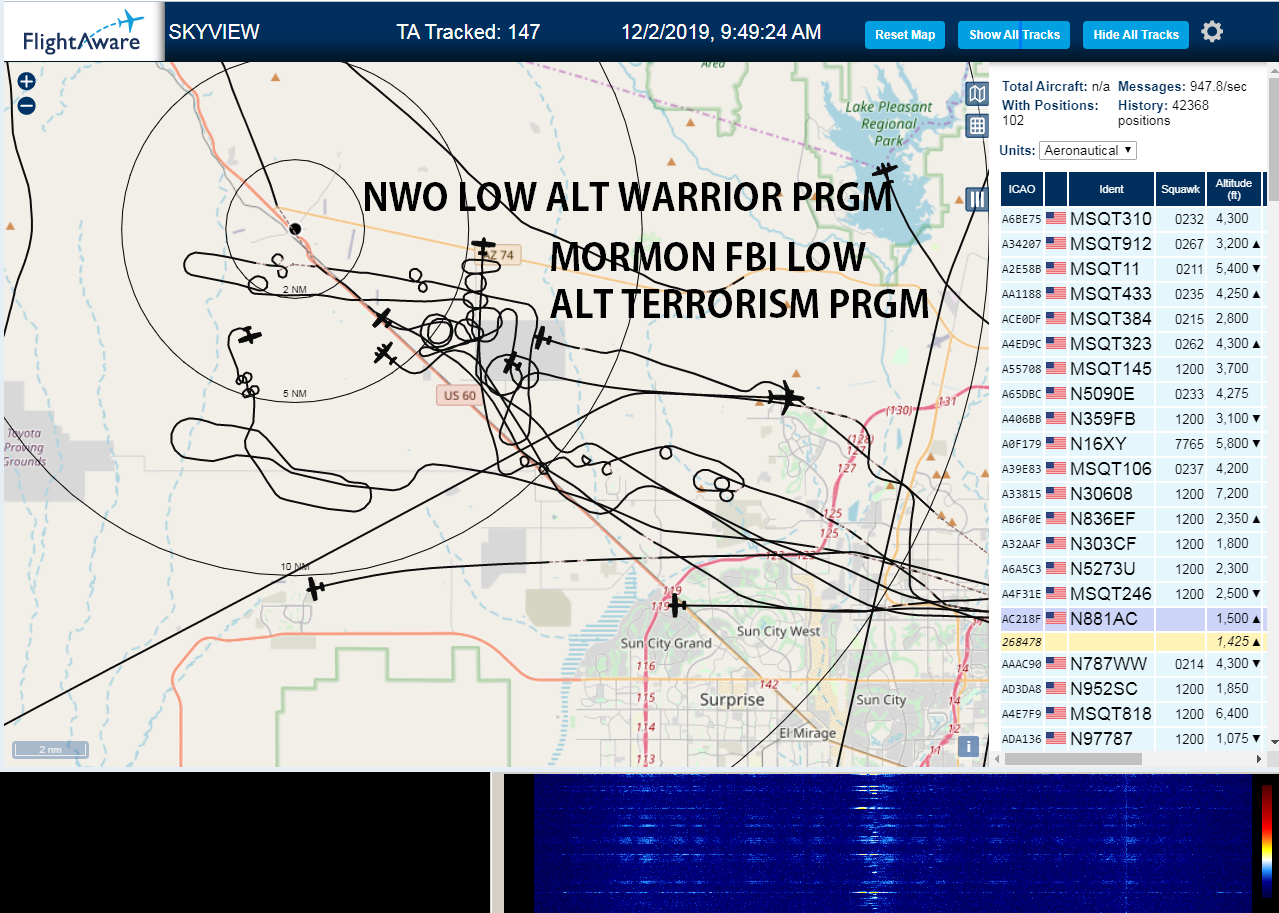Zoom in the map with plus button
Screen dimensions: 1279x913
pos(26,82)
